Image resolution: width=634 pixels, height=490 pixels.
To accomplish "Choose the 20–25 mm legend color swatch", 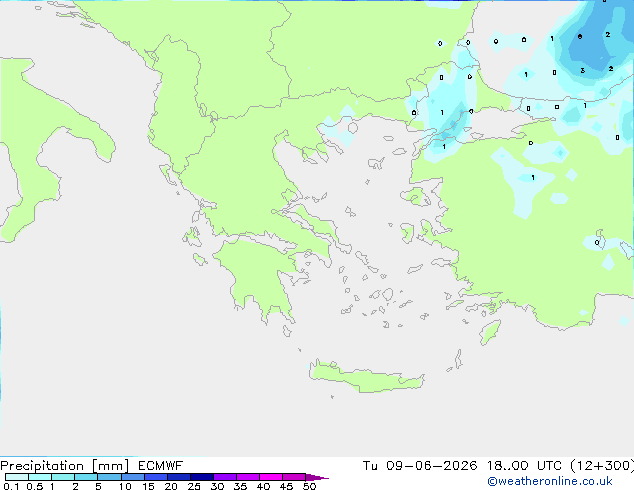I will (x=179, y=477).
